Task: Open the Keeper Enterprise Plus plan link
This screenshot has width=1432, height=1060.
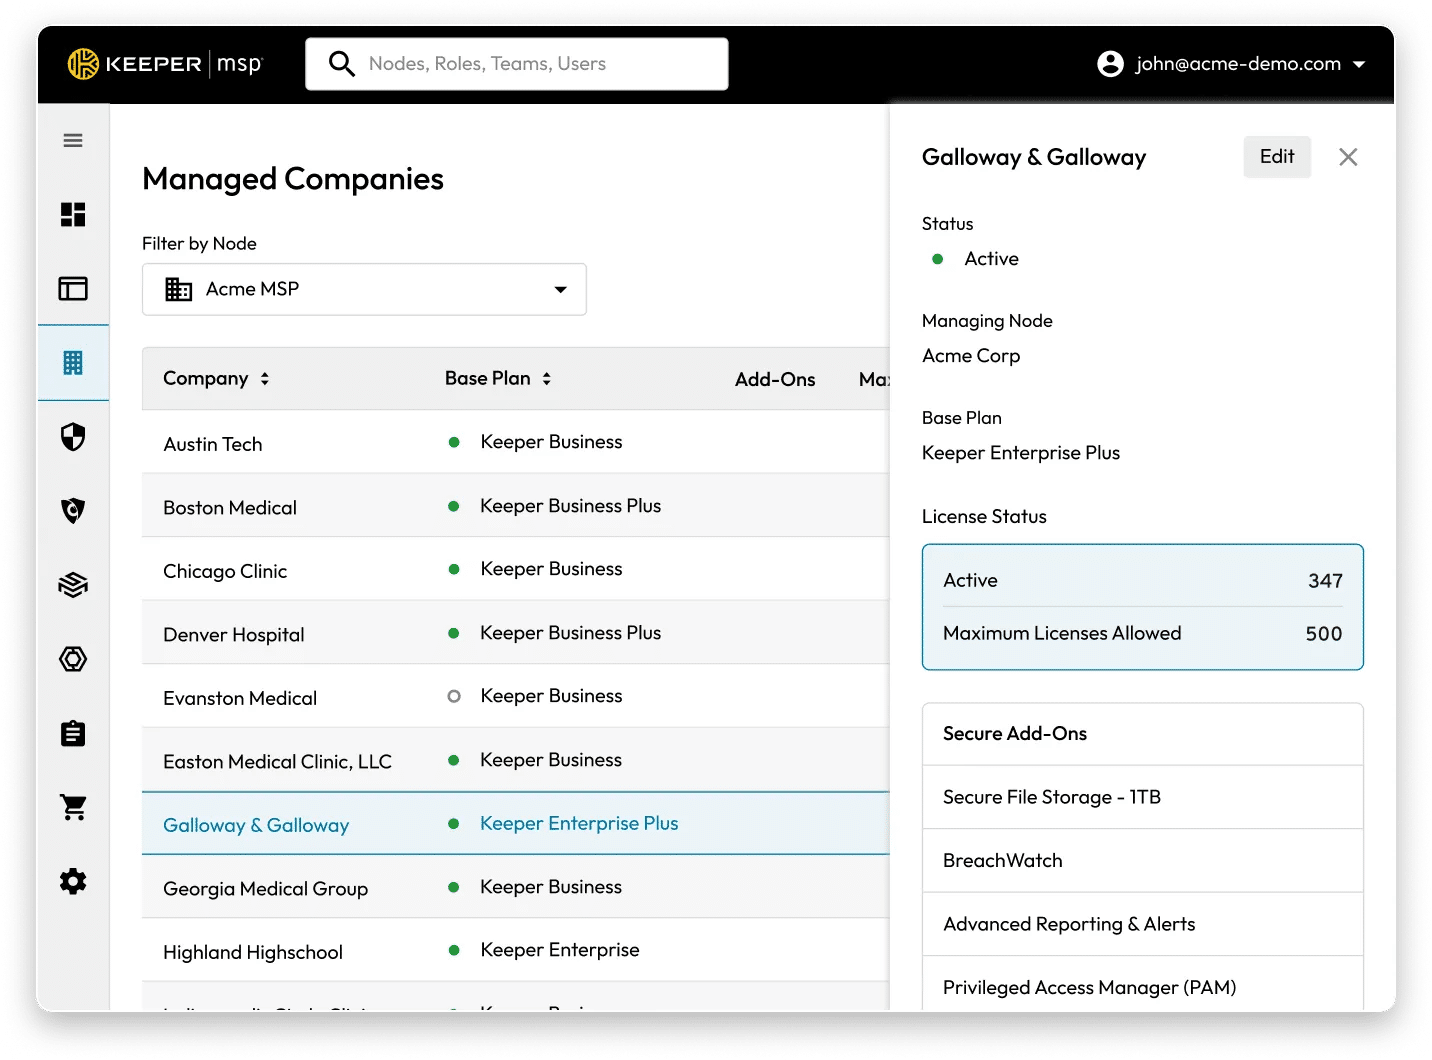Action: click(579, 823)
